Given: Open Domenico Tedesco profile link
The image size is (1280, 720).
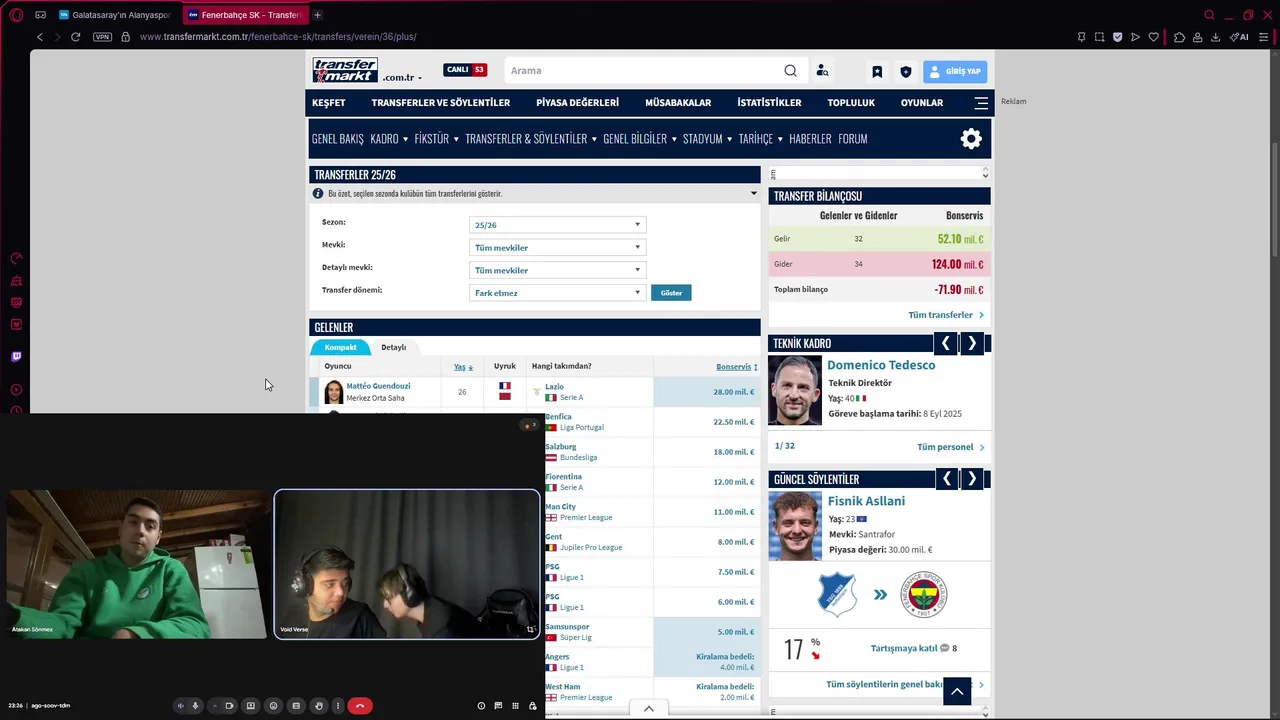Looking at the screenshot, I should tap(881, 365).
